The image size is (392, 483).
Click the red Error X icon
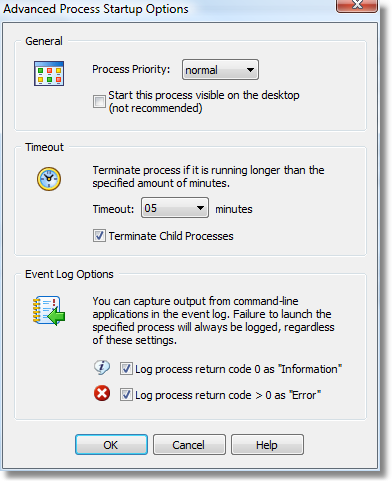pos(102,393)
